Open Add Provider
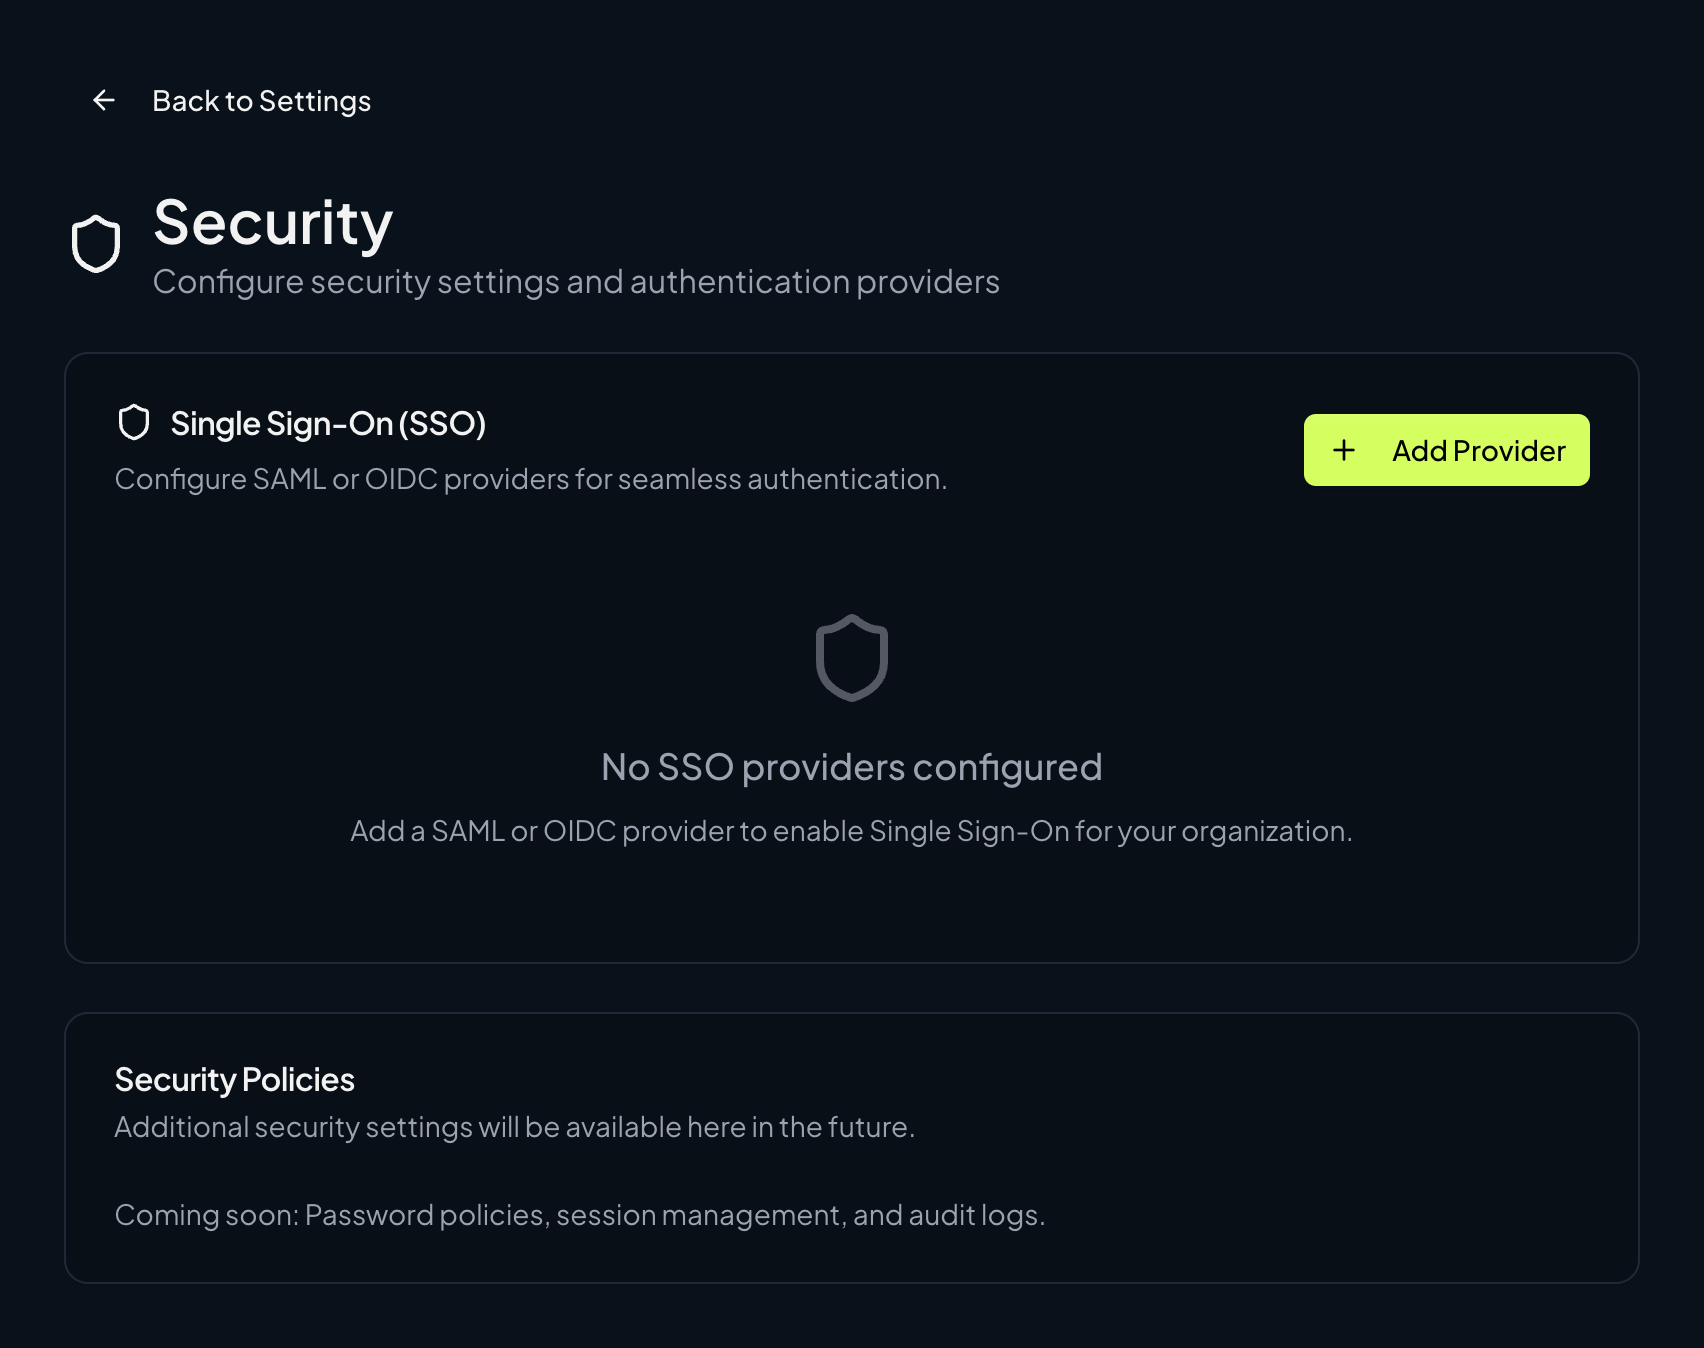 tap(1446, 450)
